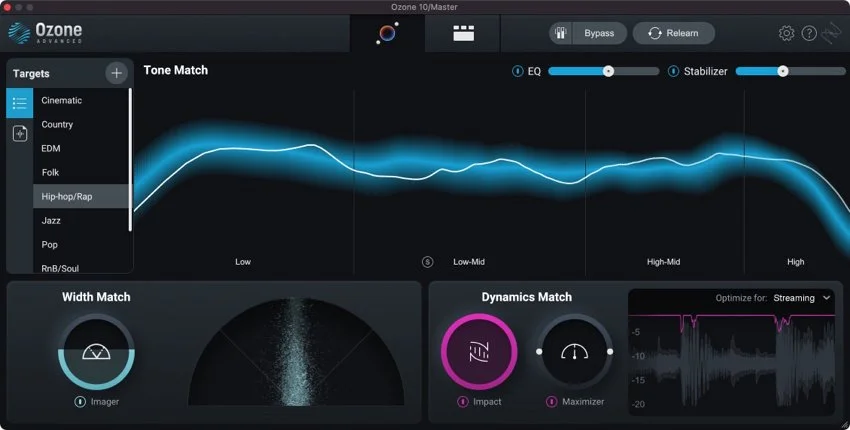850x430 pixels.
Task: Click the Ozone Advanced logo
Action: tap(45, 33)
